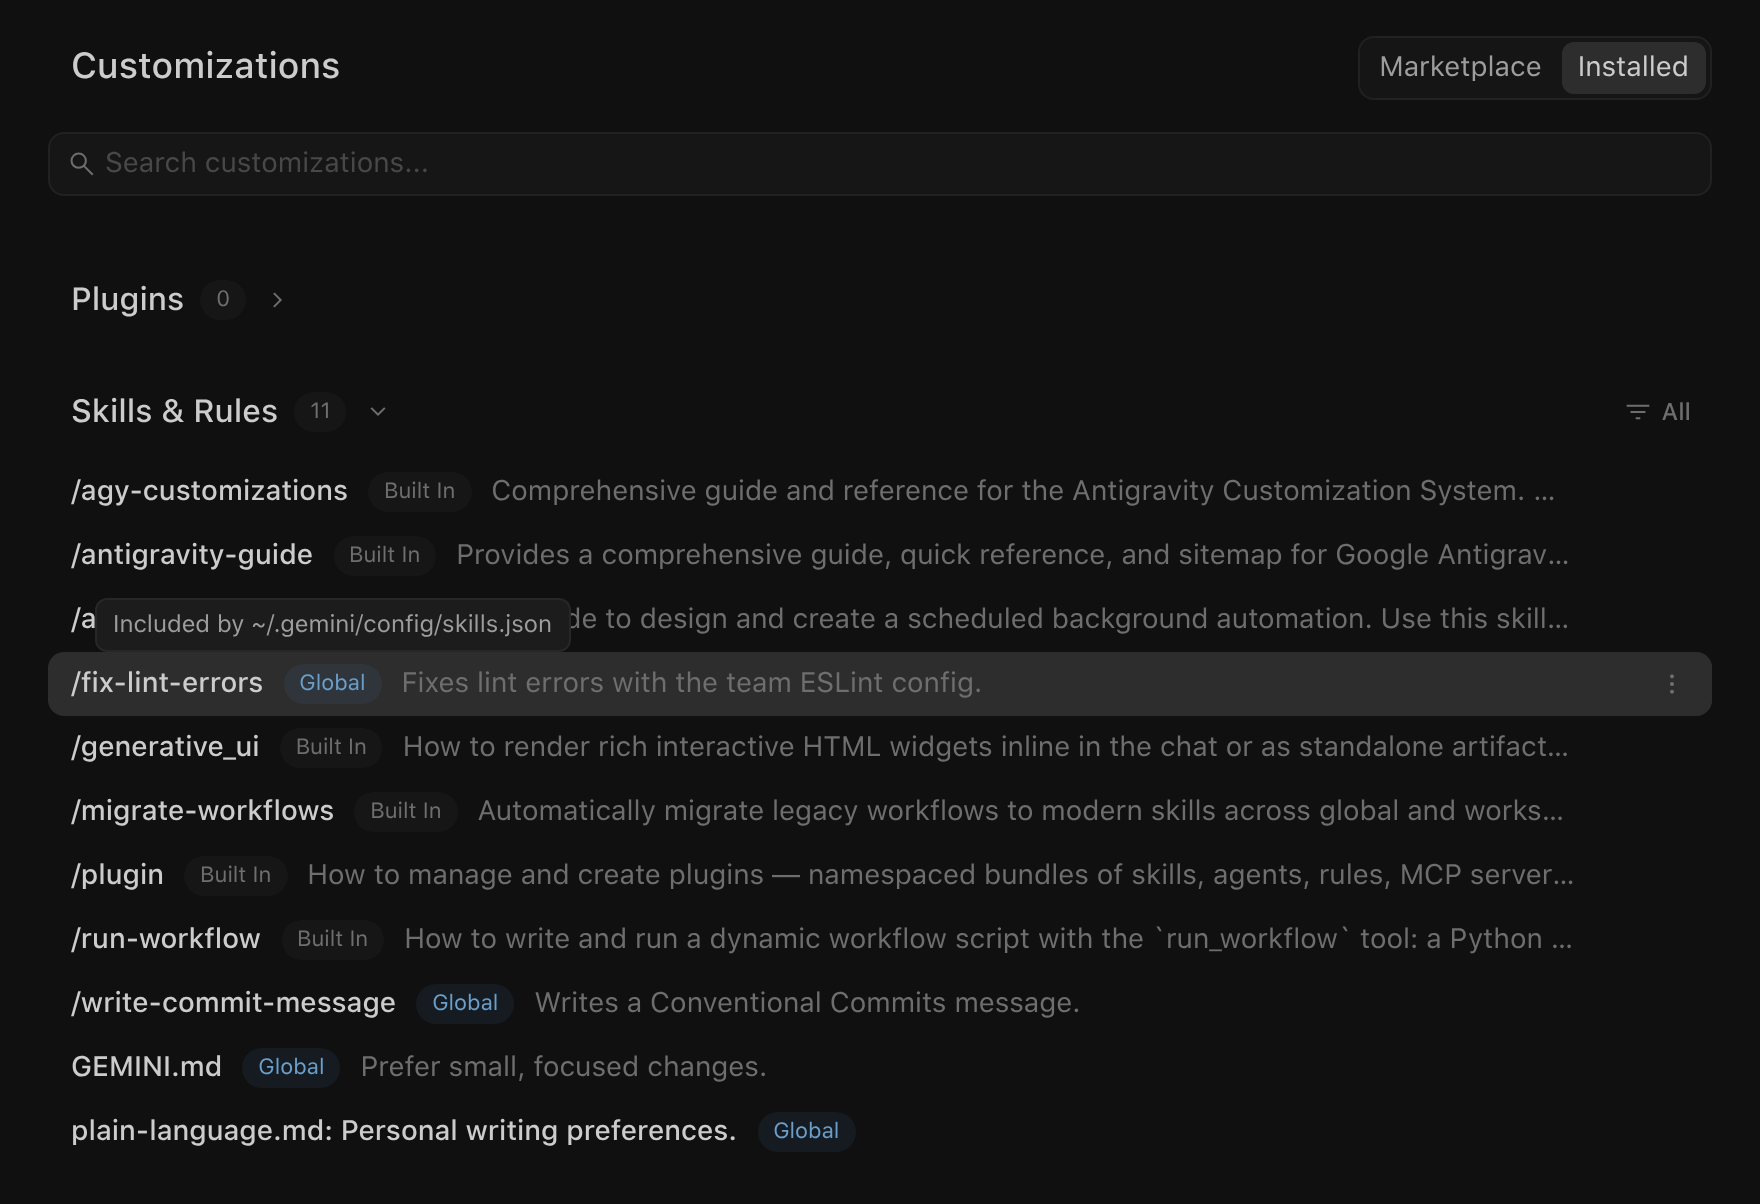Image resolution: width=1760 pixels, height=1204 pixels.
Task: Click the 'Writes a Conventional Commits message' description
Action: tap(807, 1003)
